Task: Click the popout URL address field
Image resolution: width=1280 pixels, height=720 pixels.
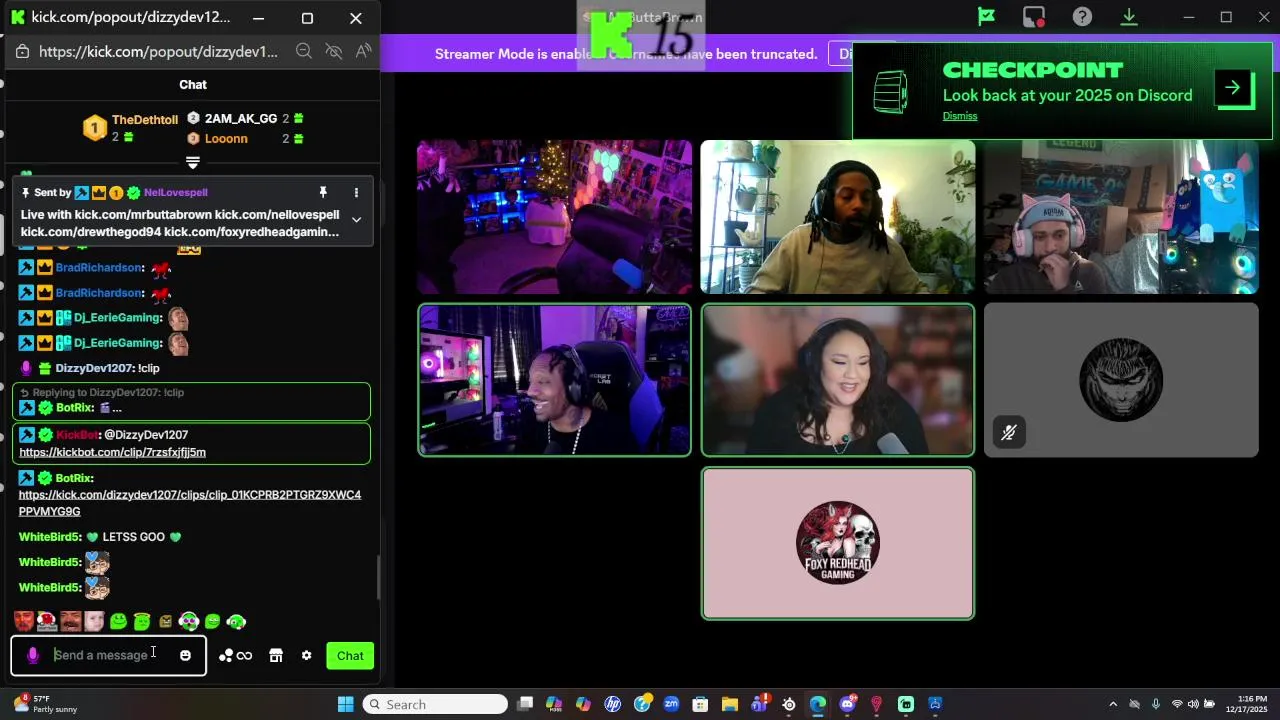Action: pyautogui.click(x=159, y=52)
